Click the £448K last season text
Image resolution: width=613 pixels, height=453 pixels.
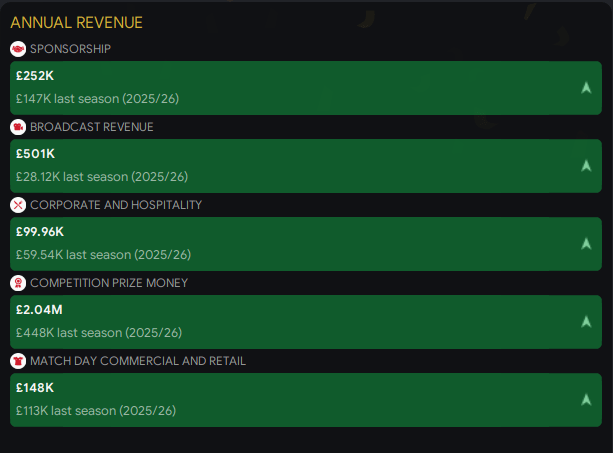99,333
